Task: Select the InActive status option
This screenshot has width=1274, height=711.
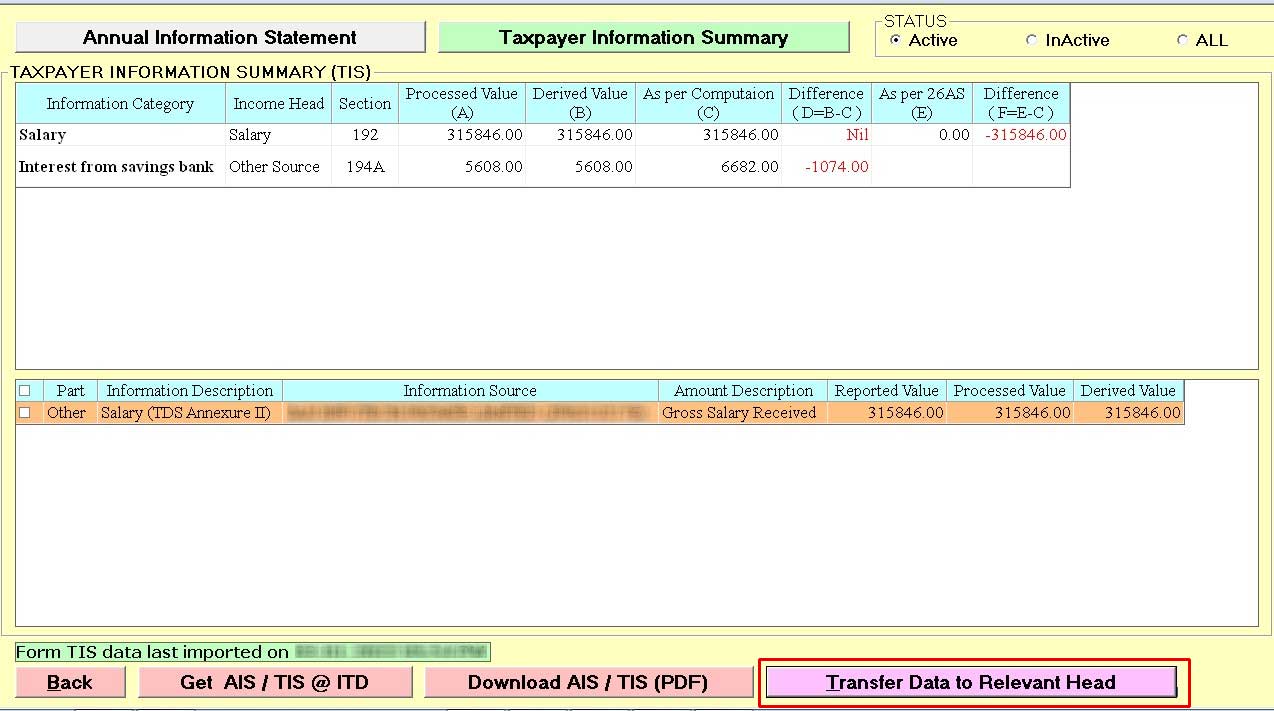Action: click(x=1031, y=41)
